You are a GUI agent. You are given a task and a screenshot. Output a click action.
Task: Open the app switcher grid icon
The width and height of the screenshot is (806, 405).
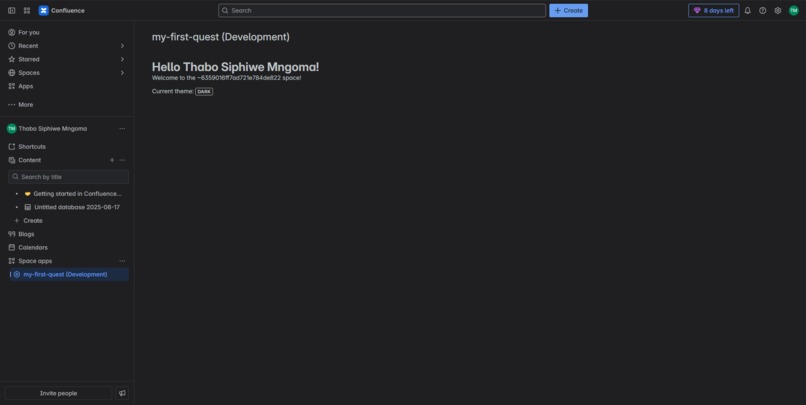pyautogui.click(x=27, y=10)
